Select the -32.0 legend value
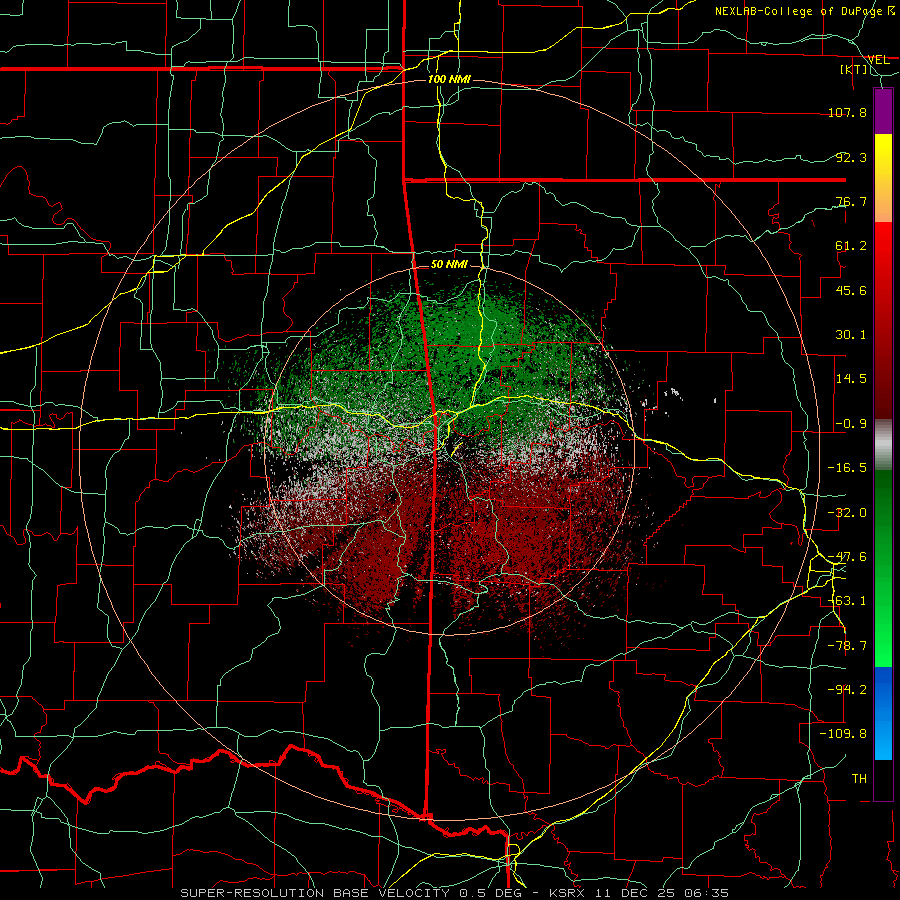The image size is (900, 900). coord(847,513)
